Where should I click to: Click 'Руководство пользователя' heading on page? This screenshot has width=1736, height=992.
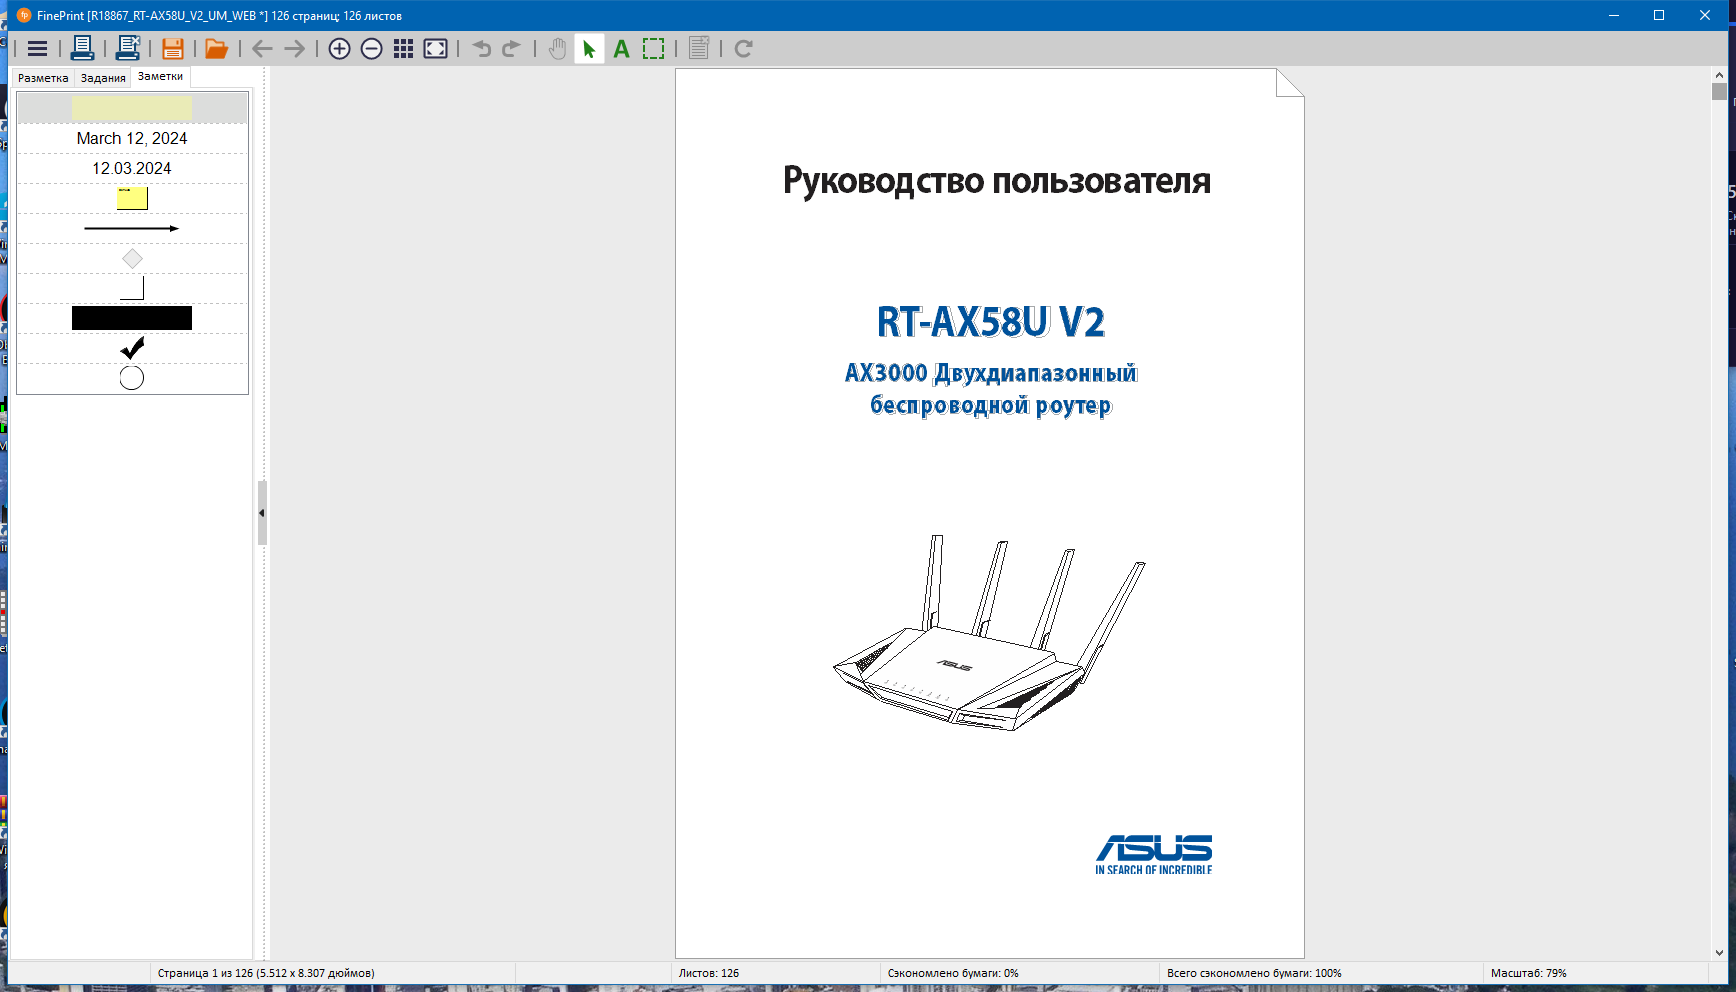click(997, 181)
